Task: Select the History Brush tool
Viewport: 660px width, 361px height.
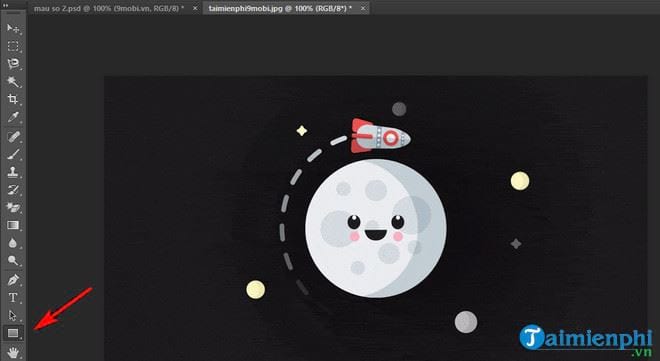Action: coord(13,190)
